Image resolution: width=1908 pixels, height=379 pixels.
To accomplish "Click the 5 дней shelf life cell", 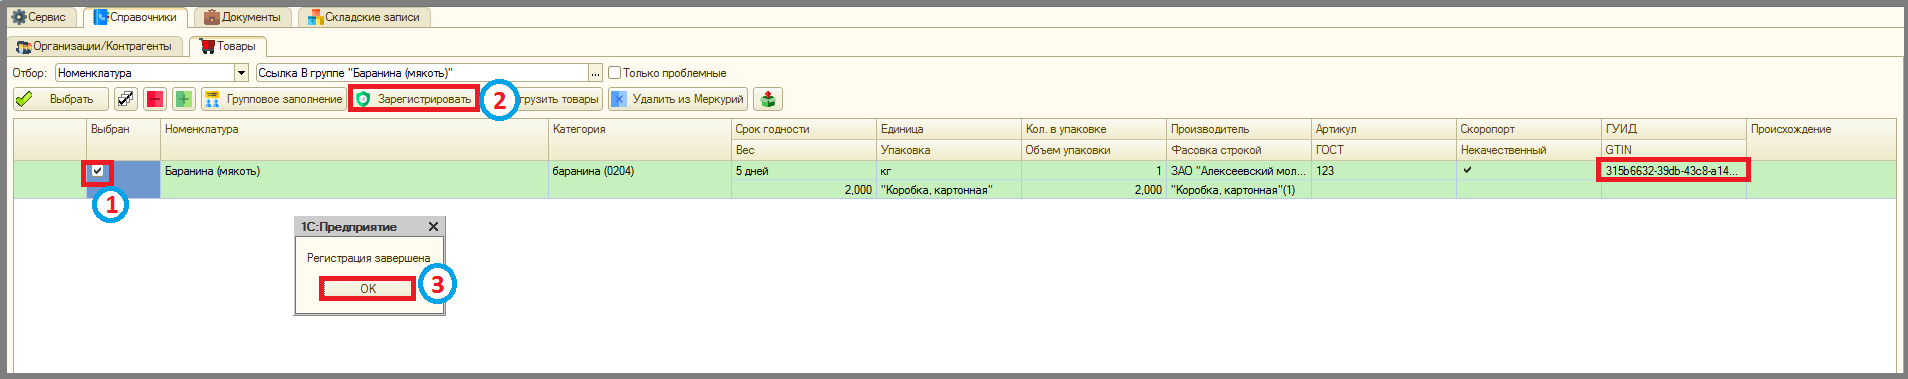I will pyautogui.click(x=803, y=171).
